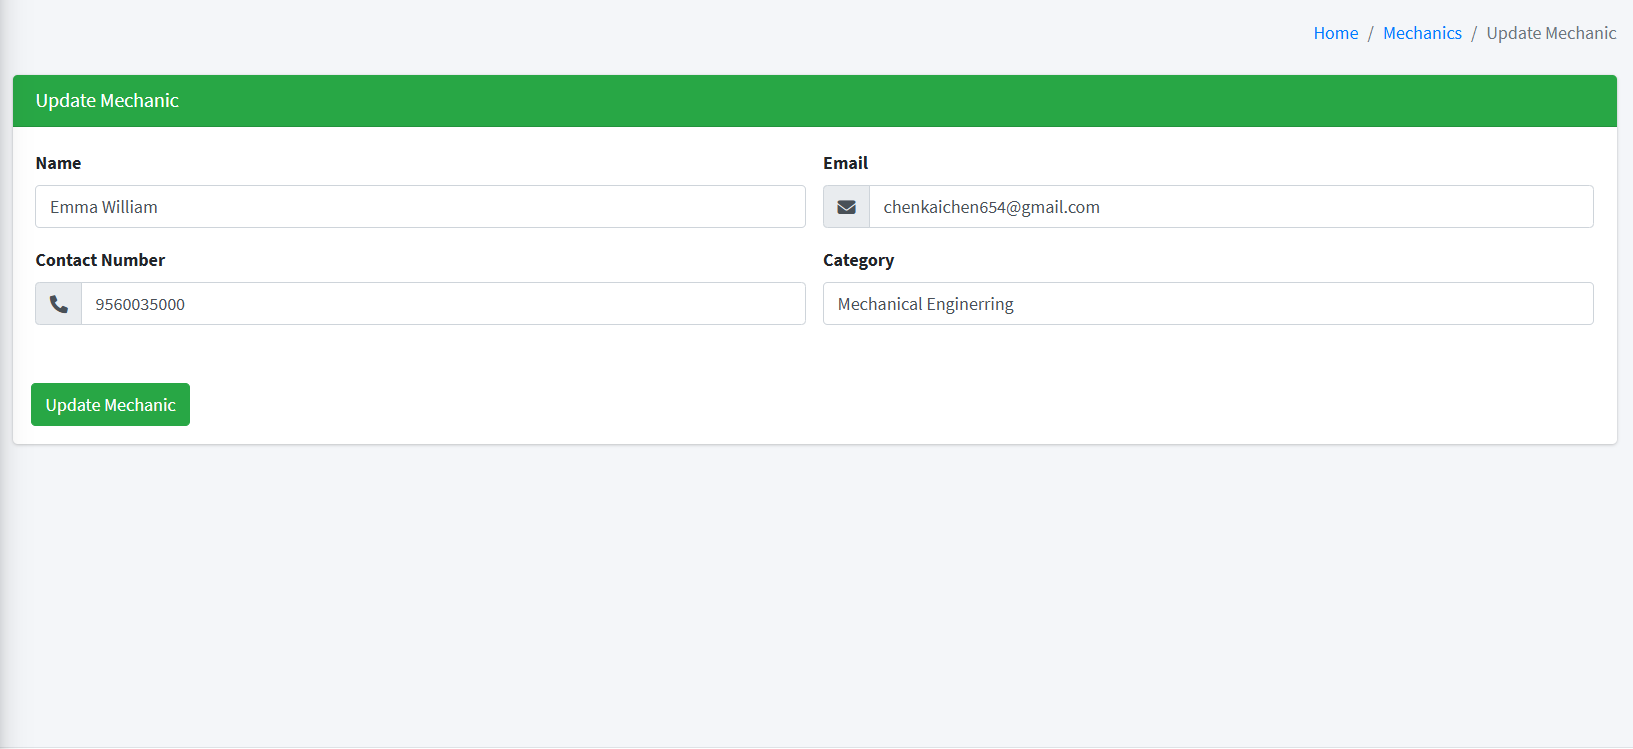Click the envelope icon beside Email field
This screenshot has width=1633, height=749.
(846, 207)
